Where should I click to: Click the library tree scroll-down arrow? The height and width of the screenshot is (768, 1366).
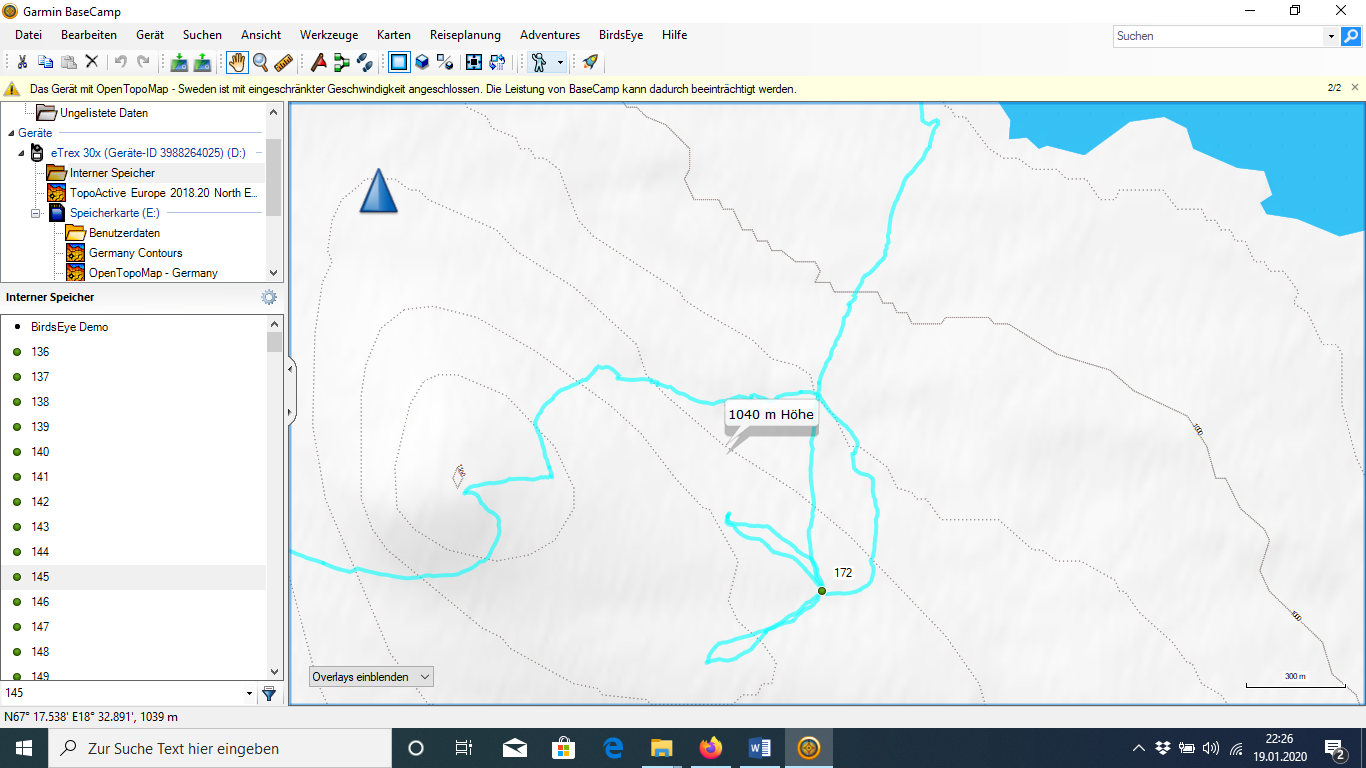pos(274,273)
